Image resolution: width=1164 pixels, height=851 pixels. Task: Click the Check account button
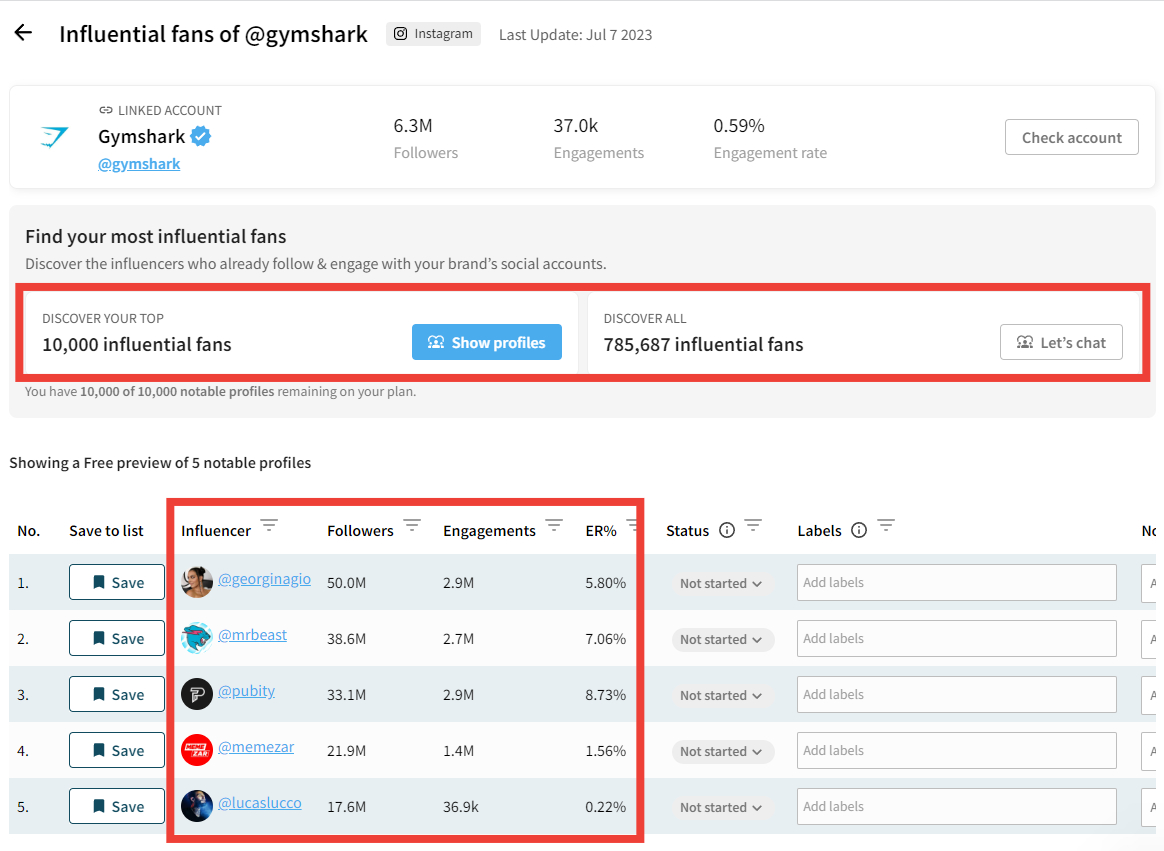coord(1071,137)
